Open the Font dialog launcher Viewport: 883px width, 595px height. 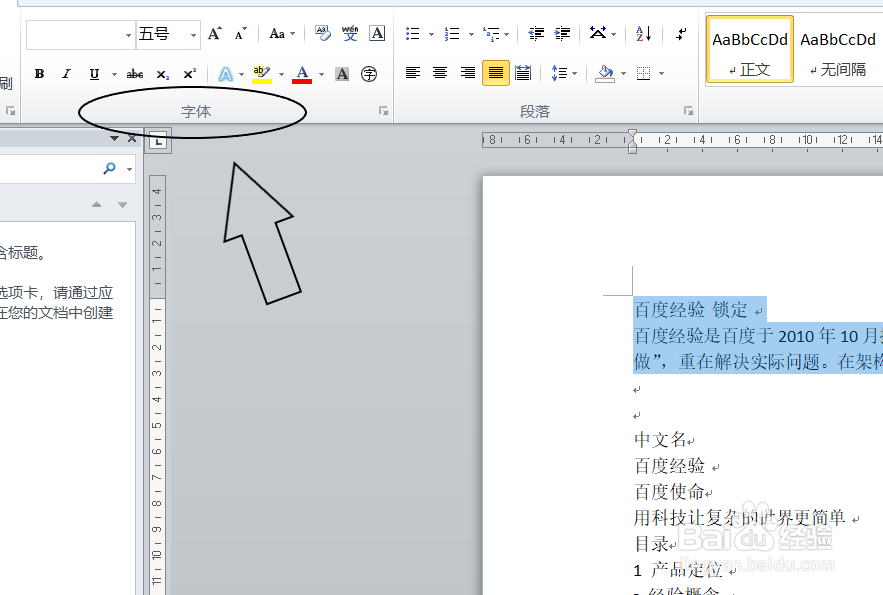(383, 111)
